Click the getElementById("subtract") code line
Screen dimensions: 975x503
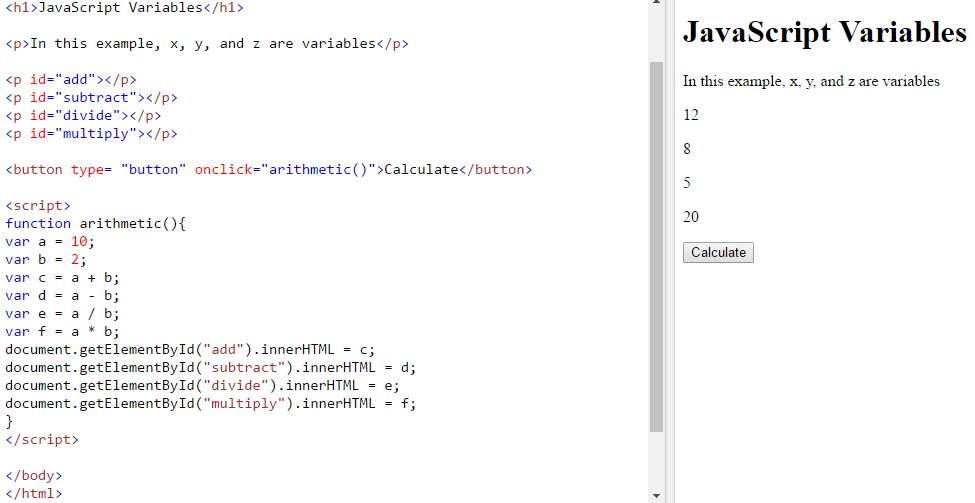tap(211, 368)
